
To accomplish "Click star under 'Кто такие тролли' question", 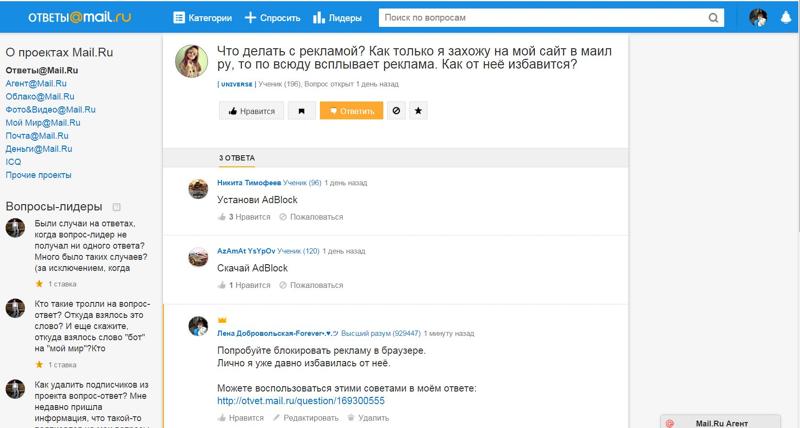I will (x=39, y=365).
